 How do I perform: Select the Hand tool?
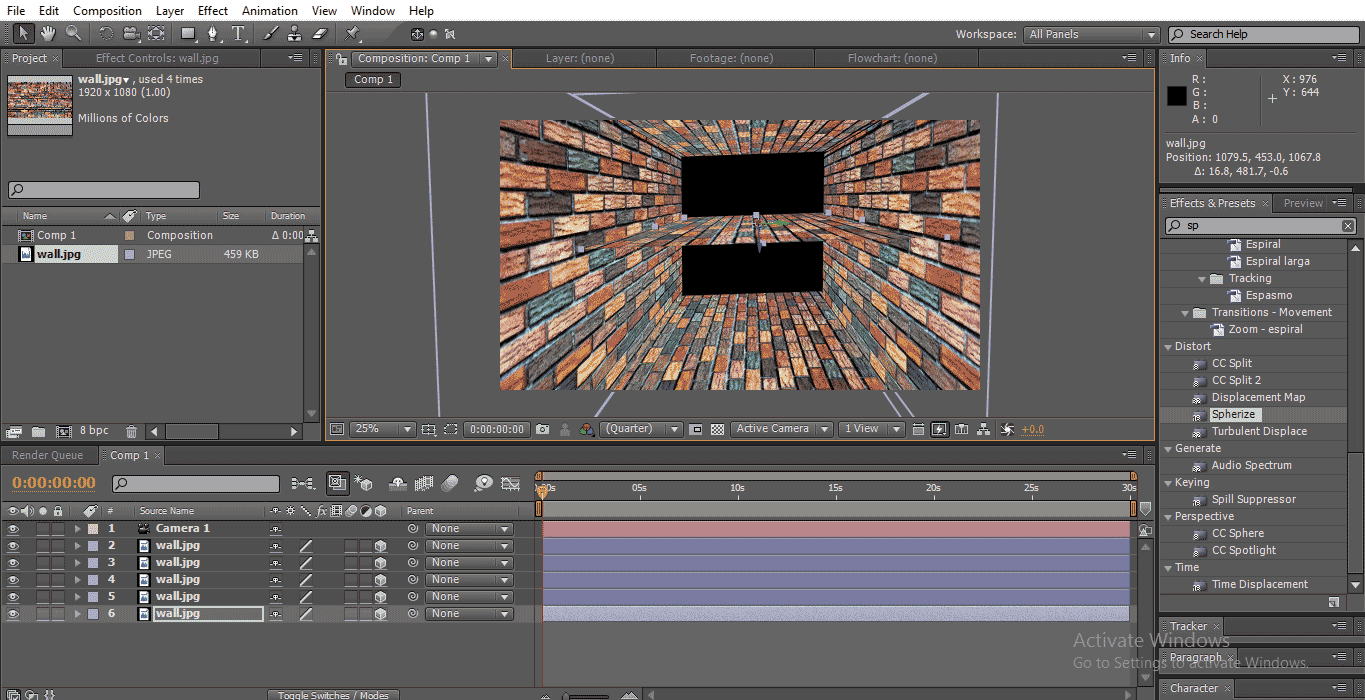(48, 34)
